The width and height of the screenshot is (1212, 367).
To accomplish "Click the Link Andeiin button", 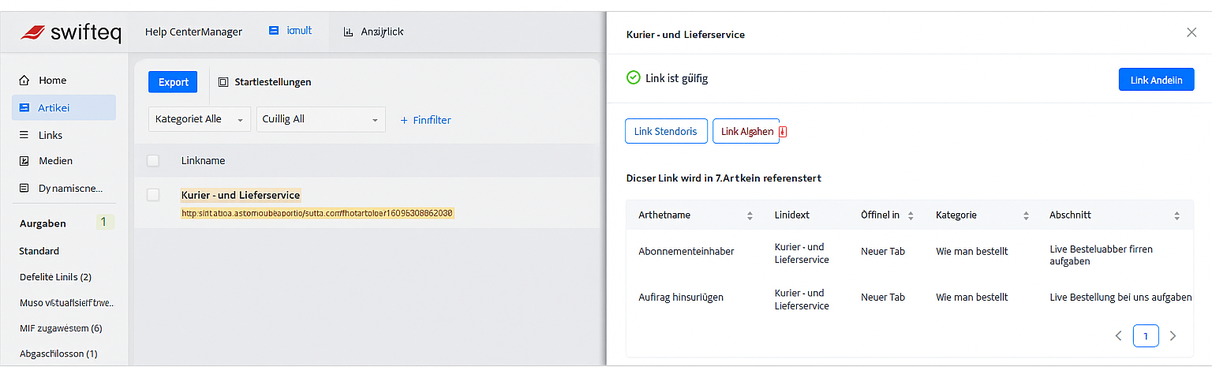I will click(x=1156, y=79).
